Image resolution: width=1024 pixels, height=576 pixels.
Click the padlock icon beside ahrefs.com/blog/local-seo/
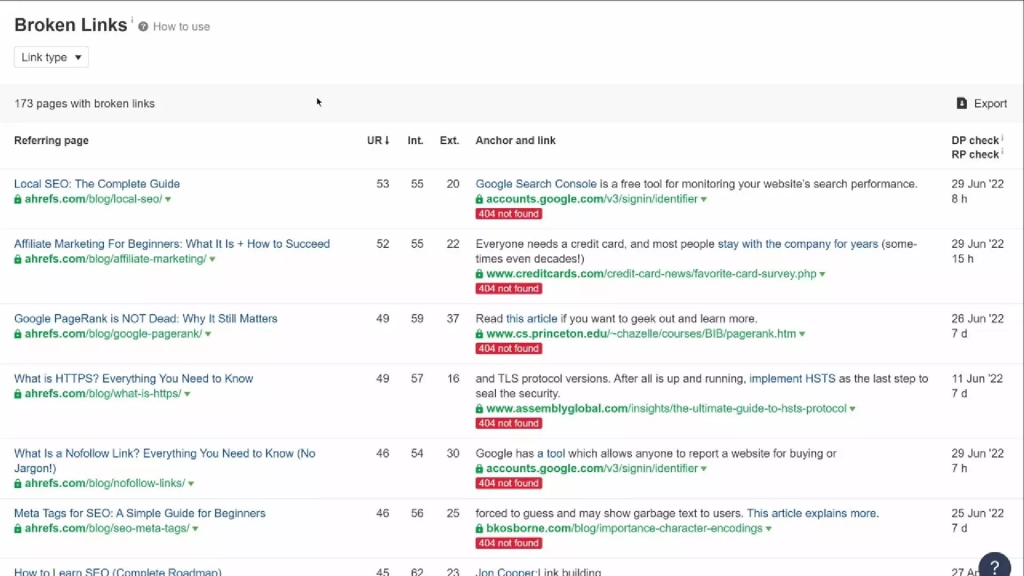click(18, 199)
